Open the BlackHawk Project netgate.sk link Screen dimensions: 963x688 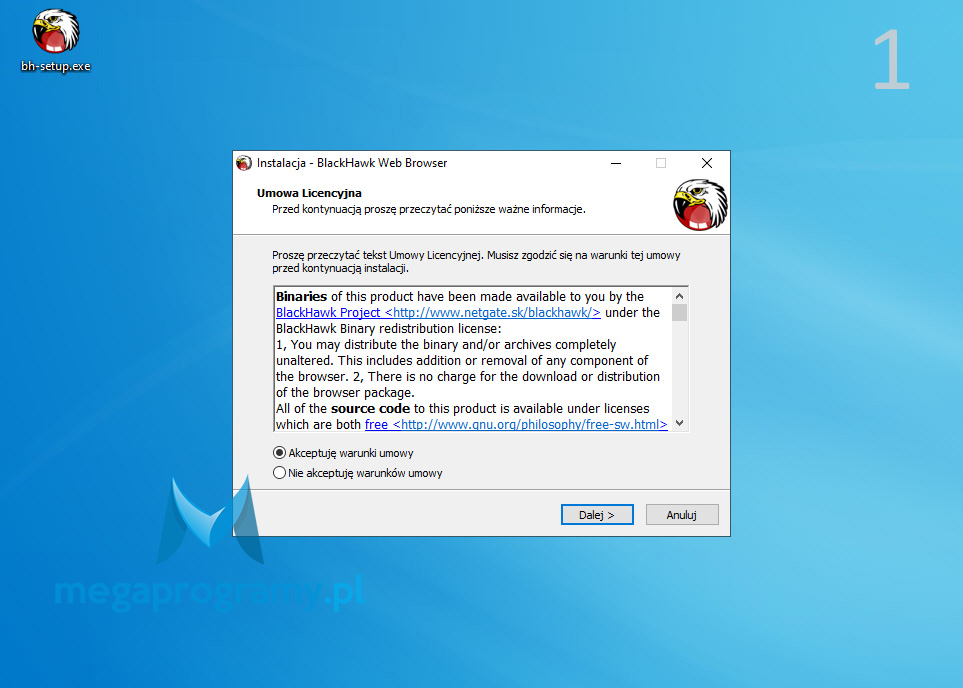438,313
